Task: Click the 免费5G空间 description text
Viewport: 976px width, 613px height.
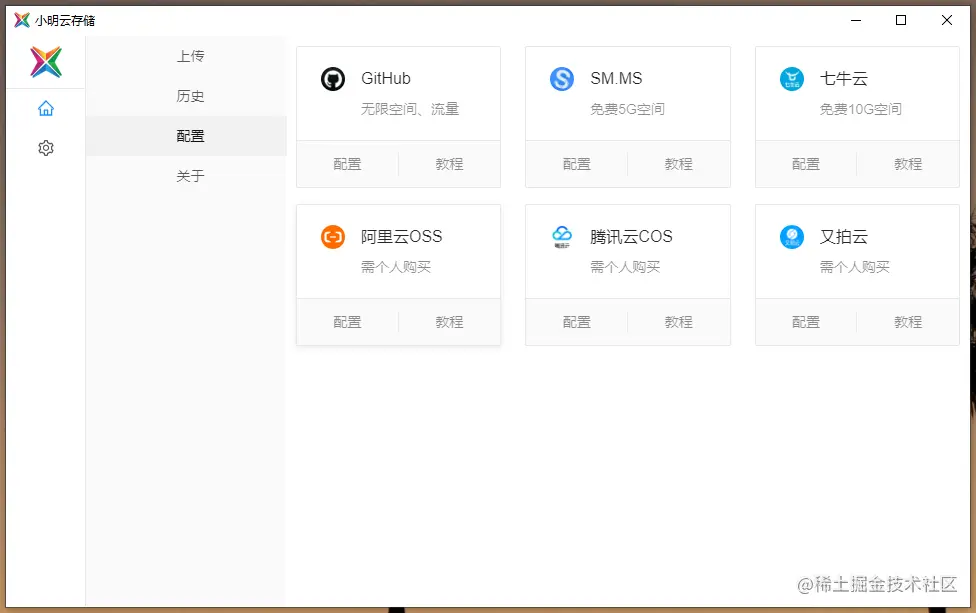Action: coord(627,109)
